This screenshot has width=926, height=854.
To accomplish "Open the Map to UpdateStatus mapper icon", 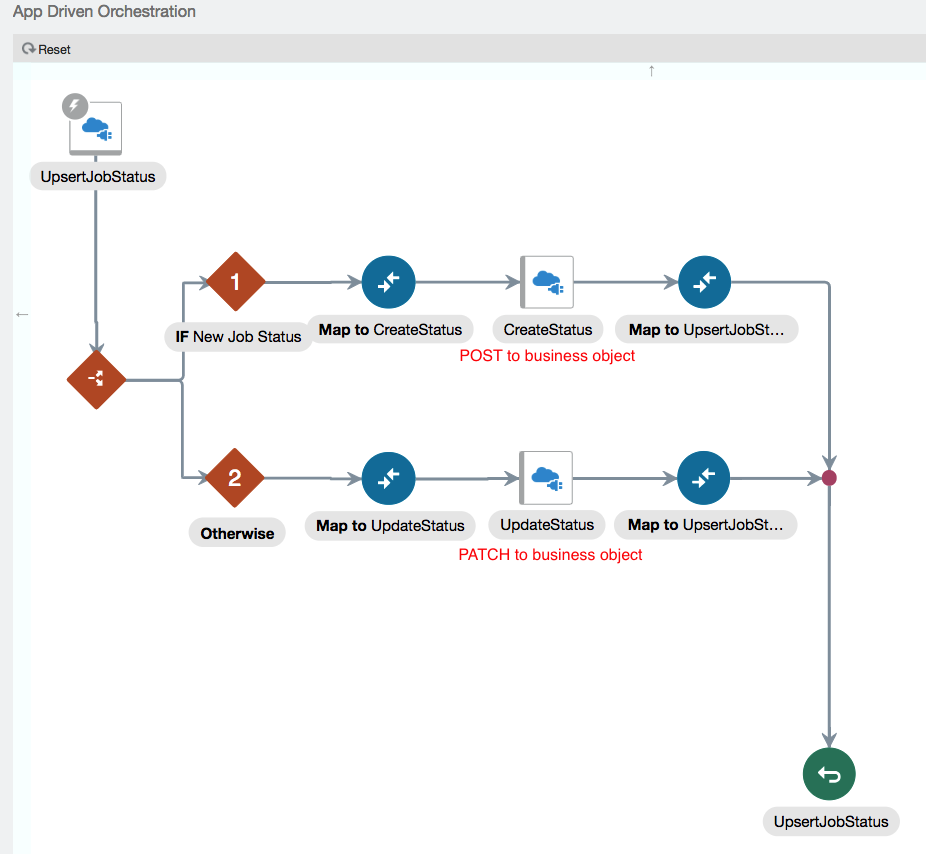I will point(388,478).
